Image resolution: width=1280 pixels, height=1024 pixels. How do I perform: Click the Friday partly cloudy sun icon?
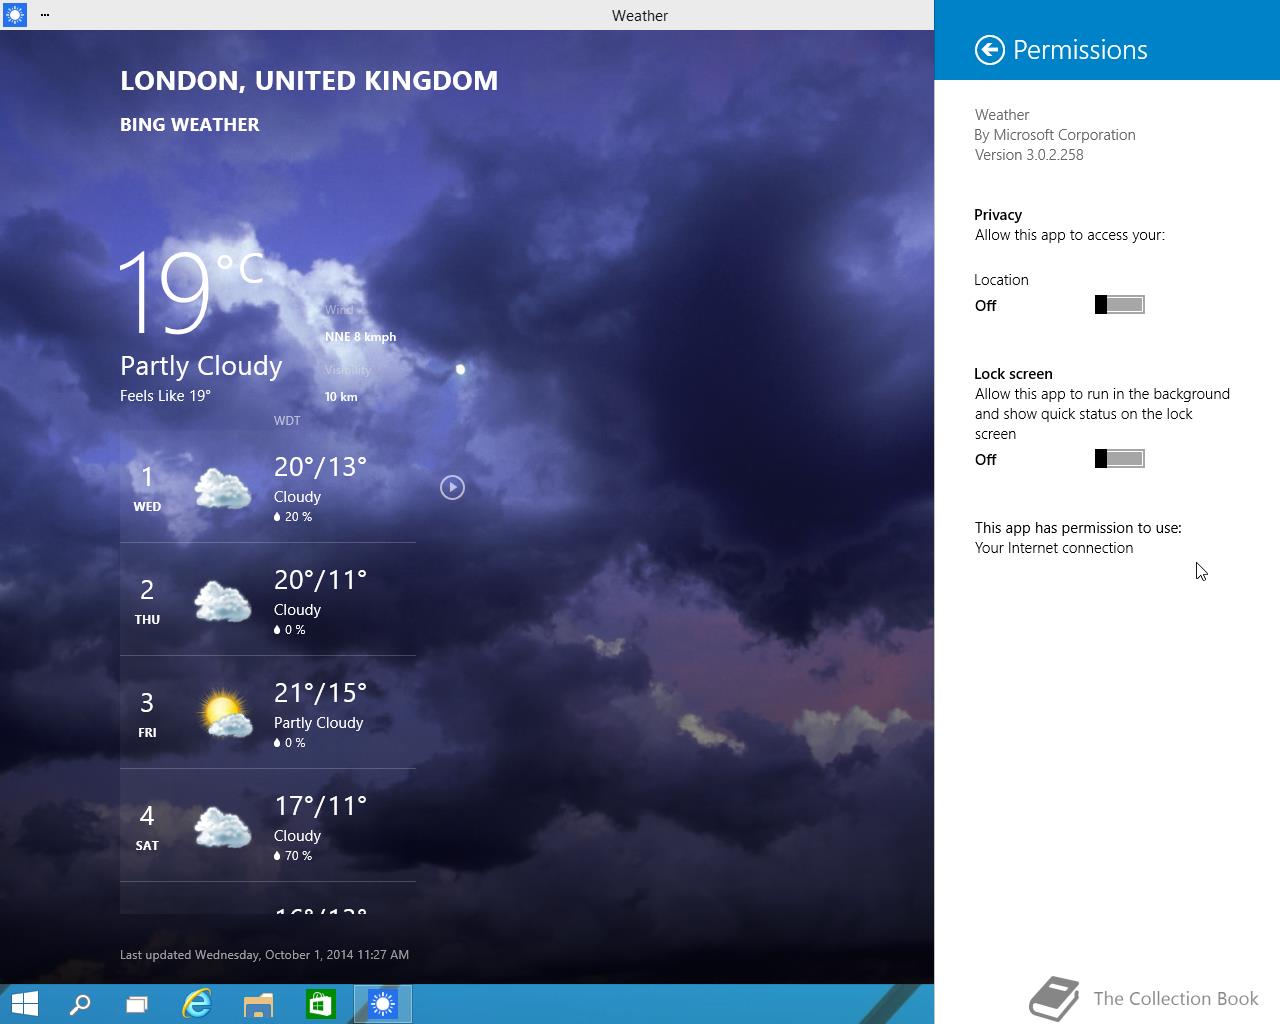(224, 714)
